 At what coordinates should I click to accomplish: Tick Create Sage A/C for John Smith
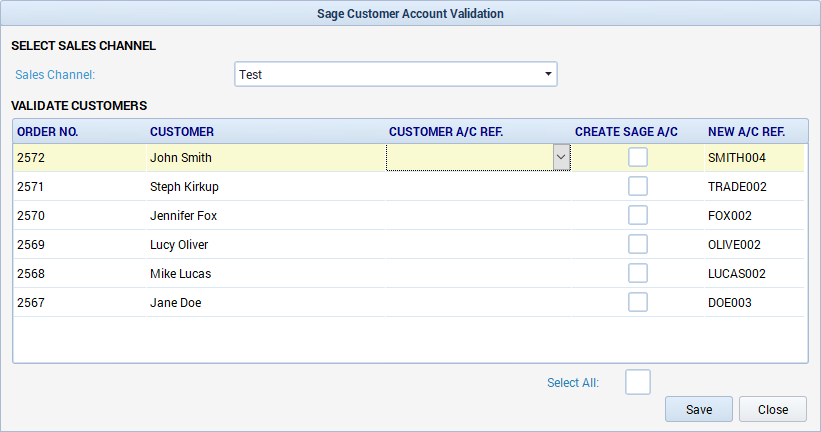(x=638, y=157)
